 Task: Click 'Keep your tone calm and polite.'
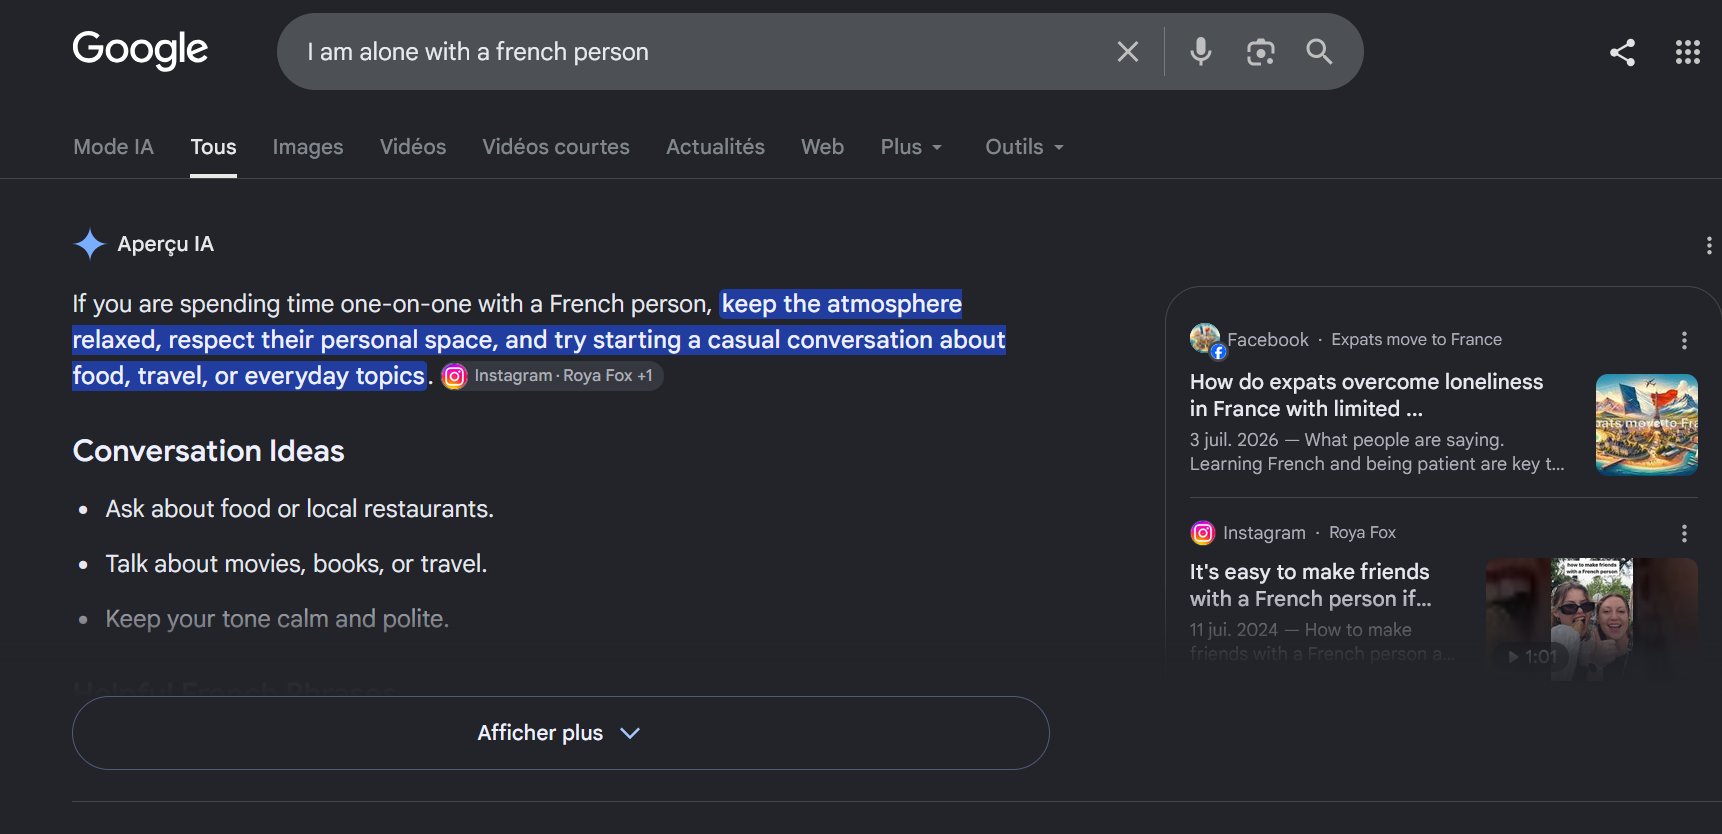click(x=277, y=619)
